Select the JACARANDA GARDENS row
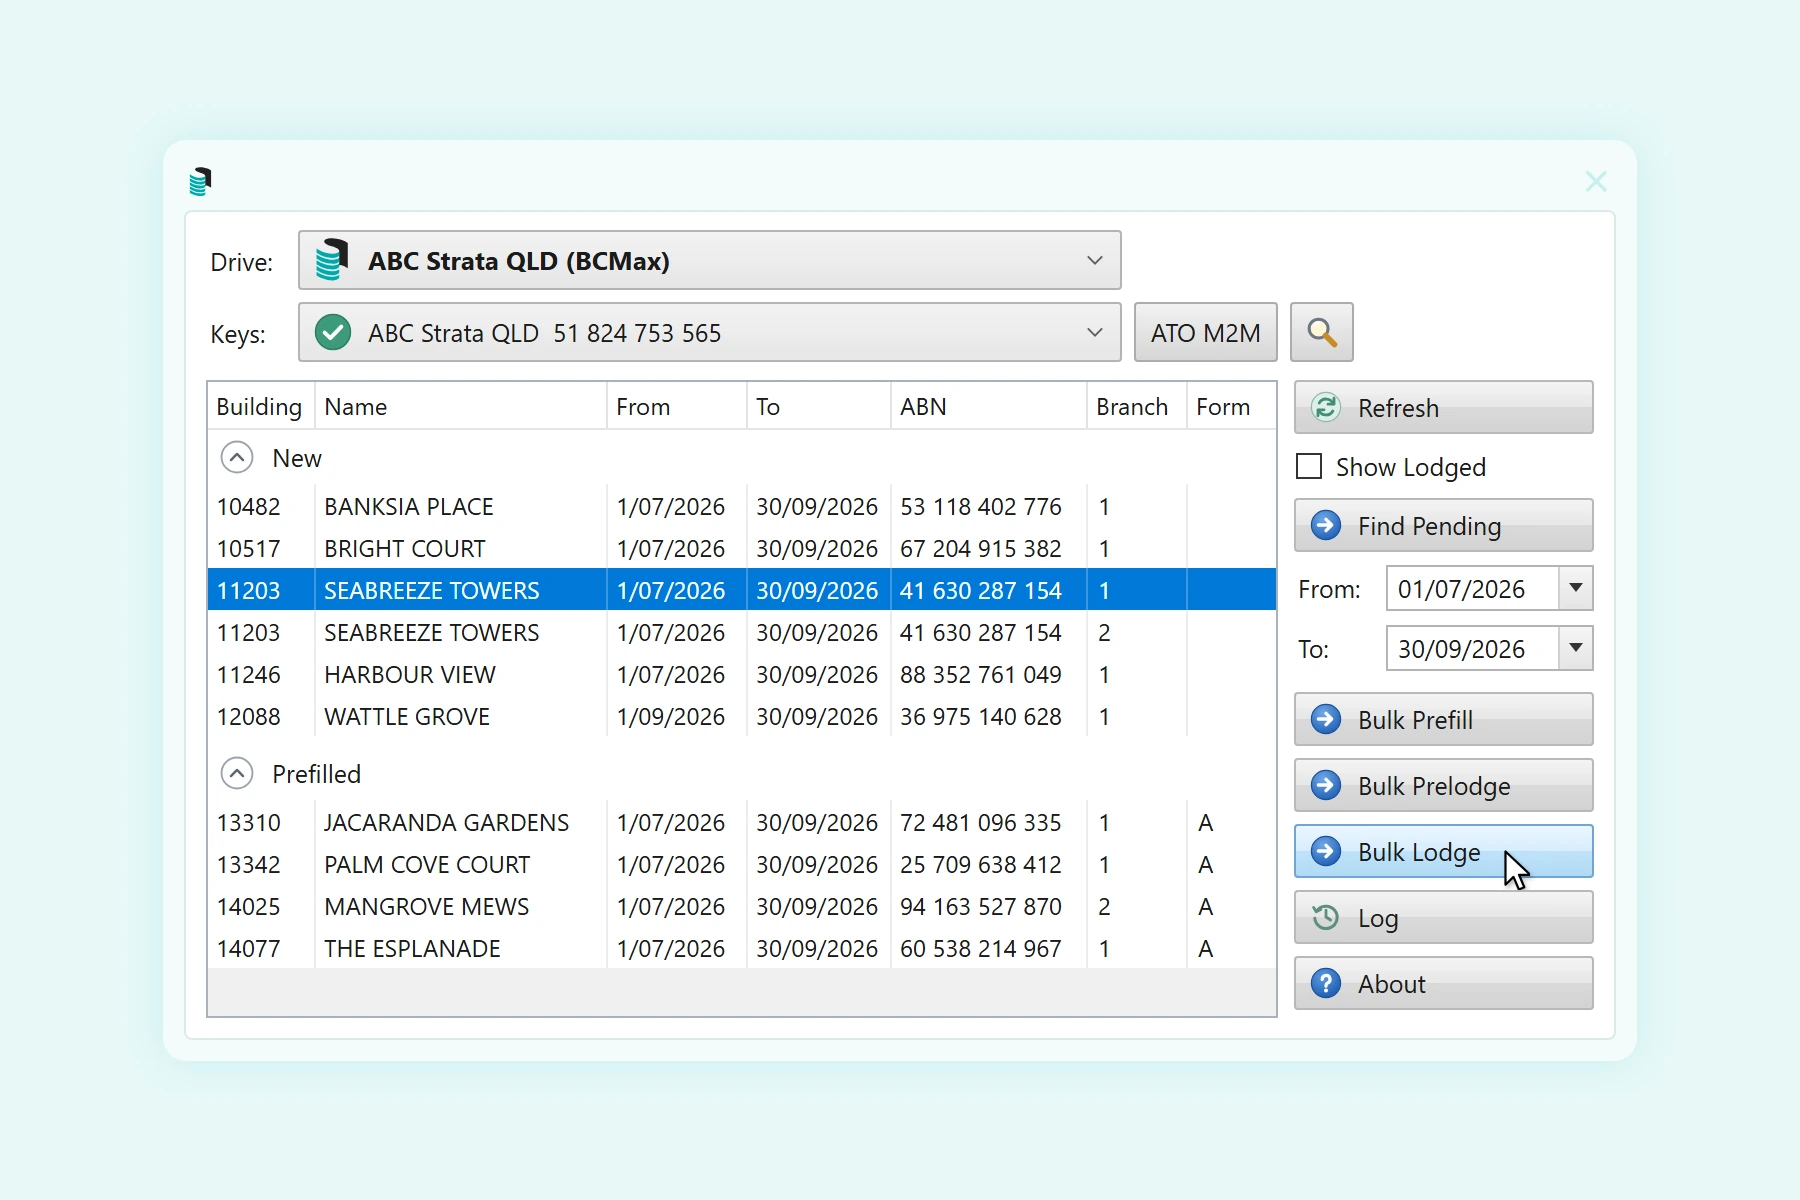 (742, 823)
